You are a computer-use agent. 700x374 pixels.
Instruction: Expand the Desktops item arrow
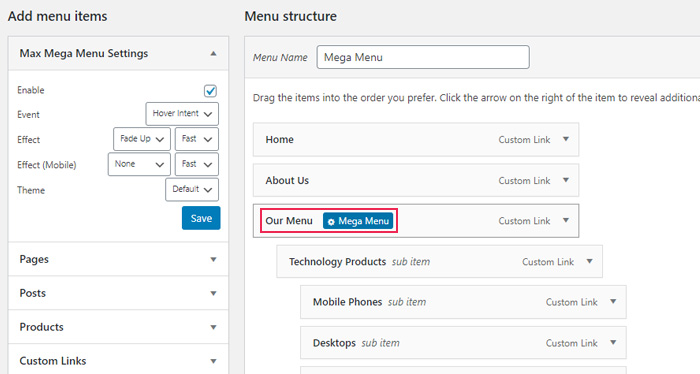click(613, 343)
